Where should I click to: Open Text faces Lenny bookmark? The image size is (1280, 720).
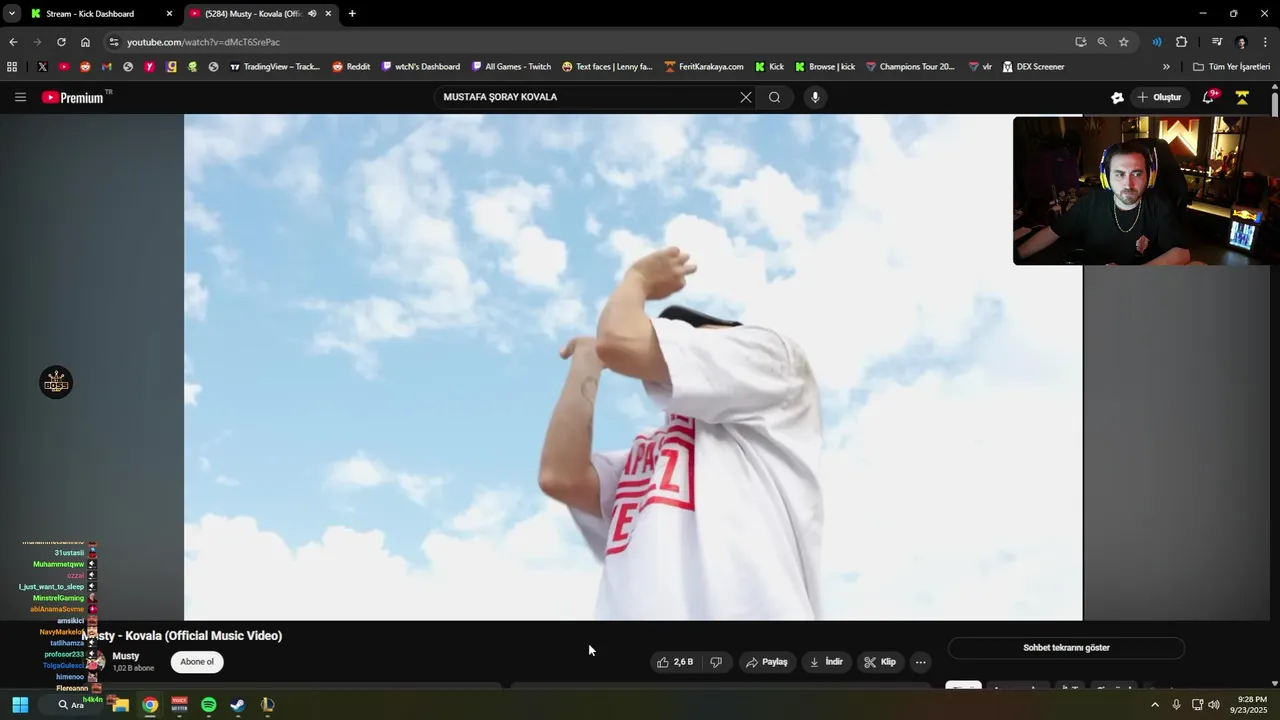pos(607,67)
